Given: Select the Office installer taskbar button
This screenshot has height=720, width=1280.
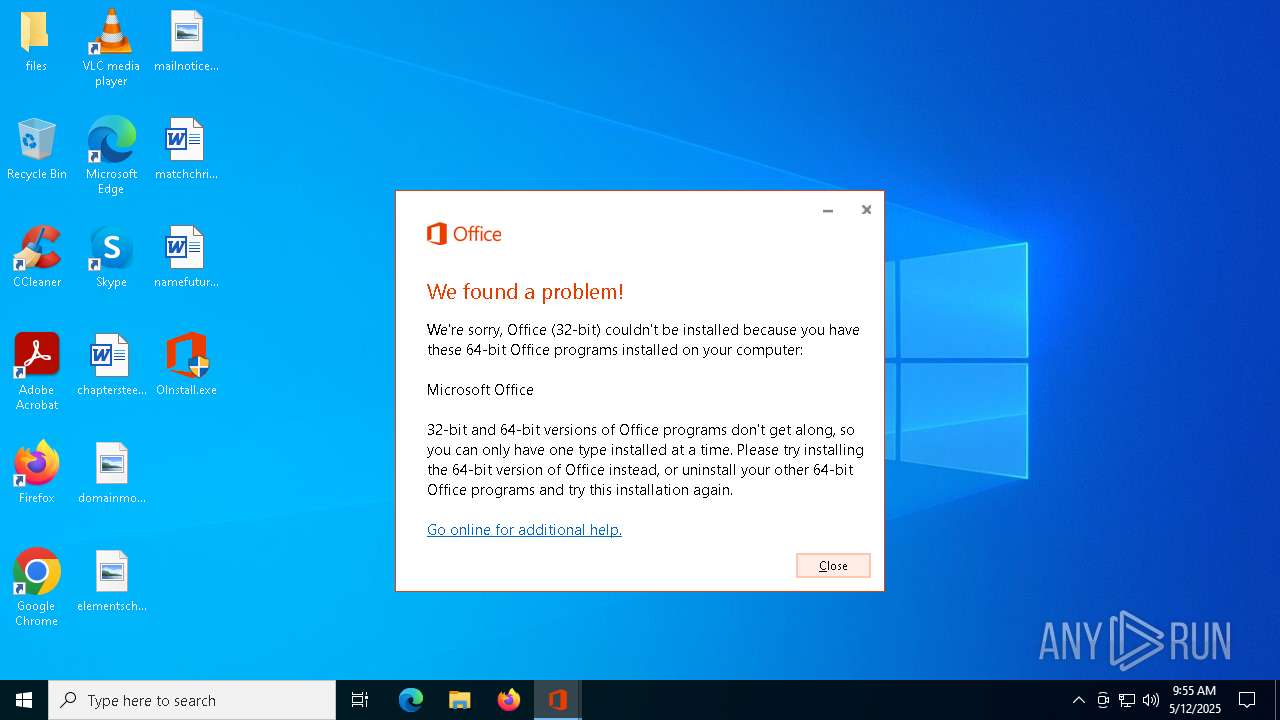Looking at the screenshot, I should 558,700.
